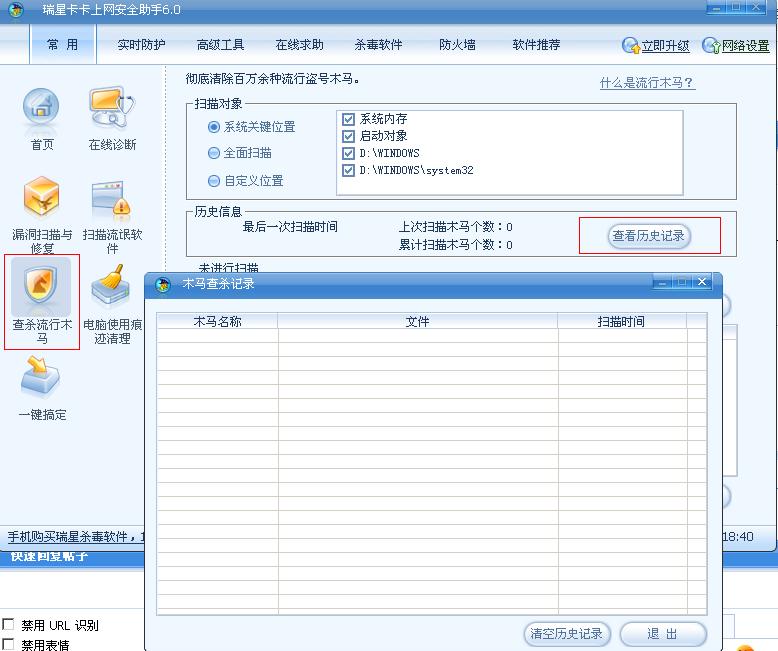Click the 立即升级 upgrade globe icon

(x=631, y=46)
